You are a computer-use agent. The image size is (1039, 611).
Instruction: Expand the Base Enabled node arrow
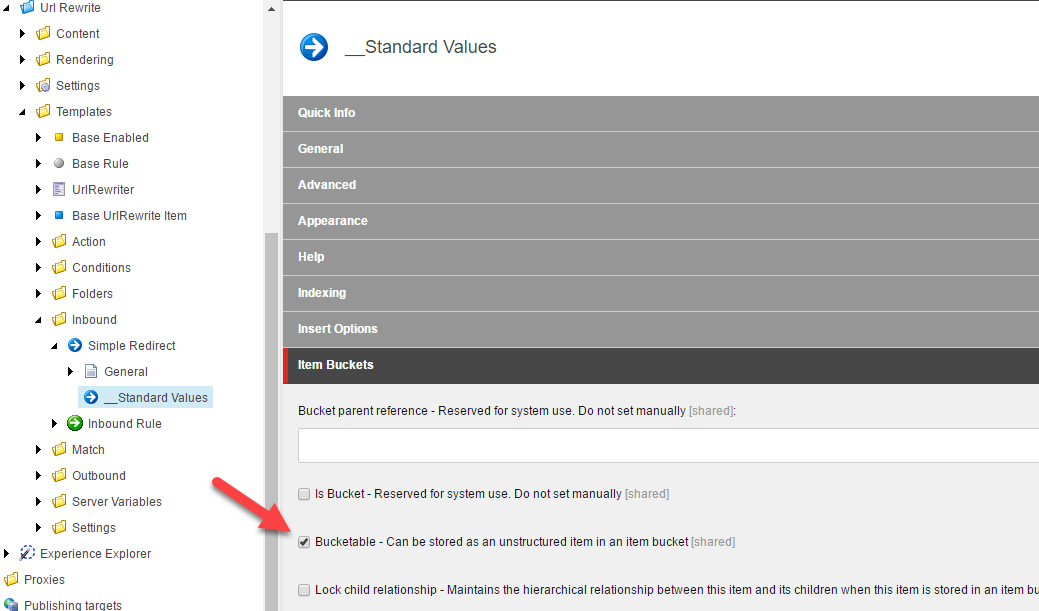coord(38,137)
